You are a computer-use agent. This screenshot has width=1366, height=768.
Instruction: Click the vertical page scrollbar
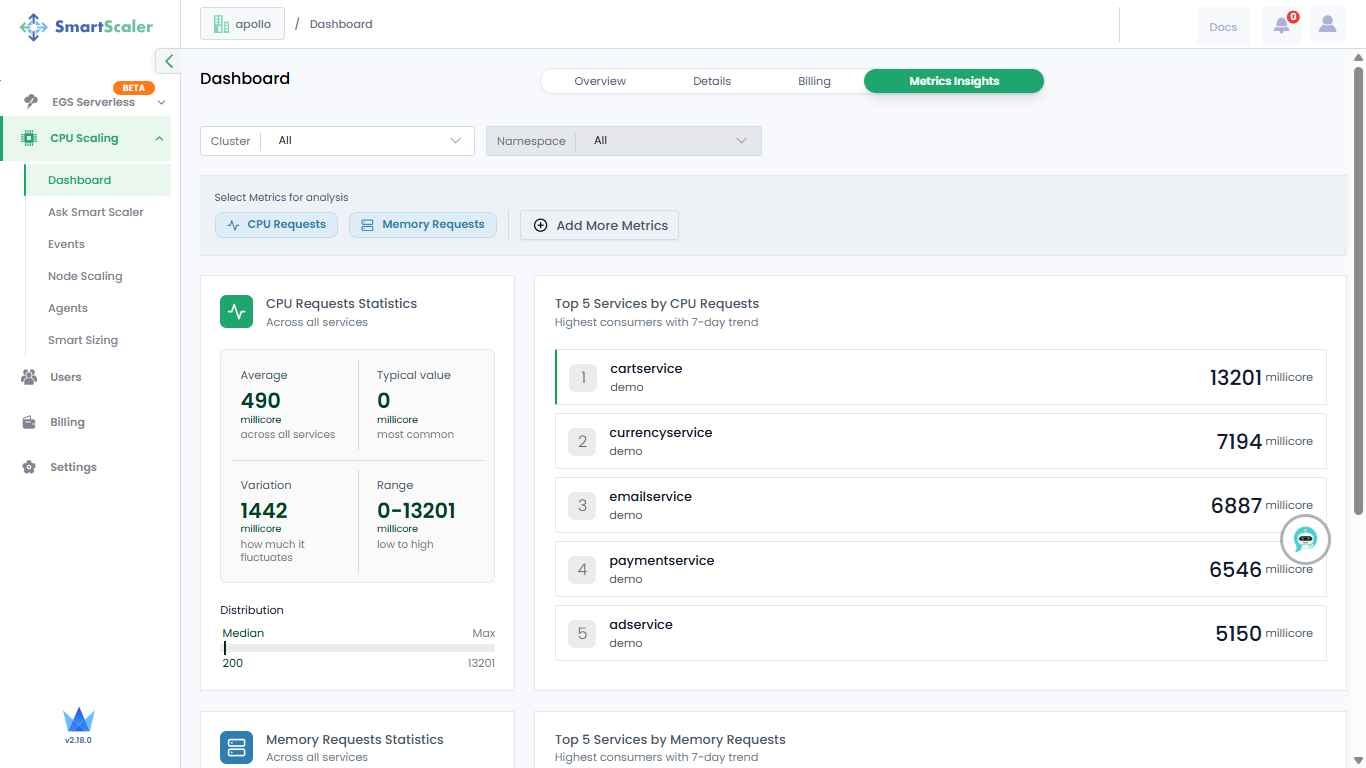[x=1358, y=290]
